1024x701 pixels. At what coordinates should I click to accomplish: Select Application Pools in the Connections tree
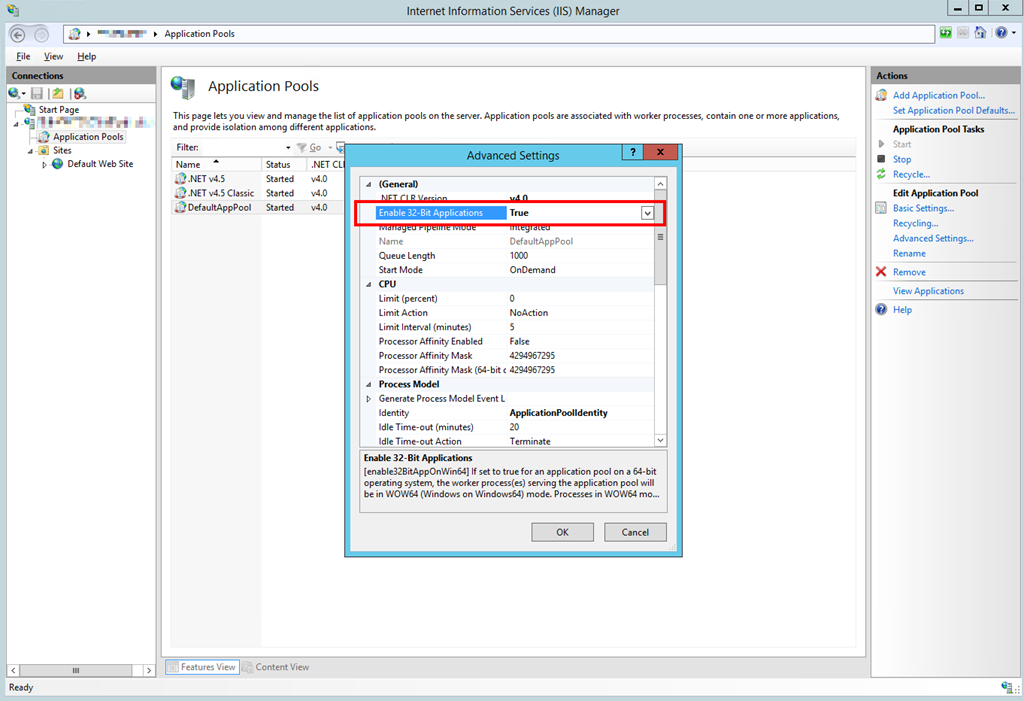tap(88, 137)
